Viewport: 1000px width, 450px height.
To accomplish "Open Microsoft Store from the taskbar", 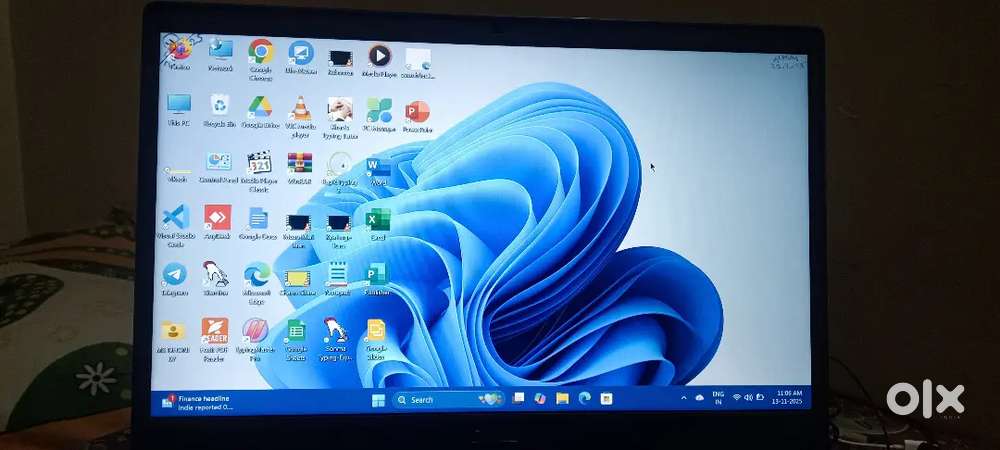I will point(607,398).
